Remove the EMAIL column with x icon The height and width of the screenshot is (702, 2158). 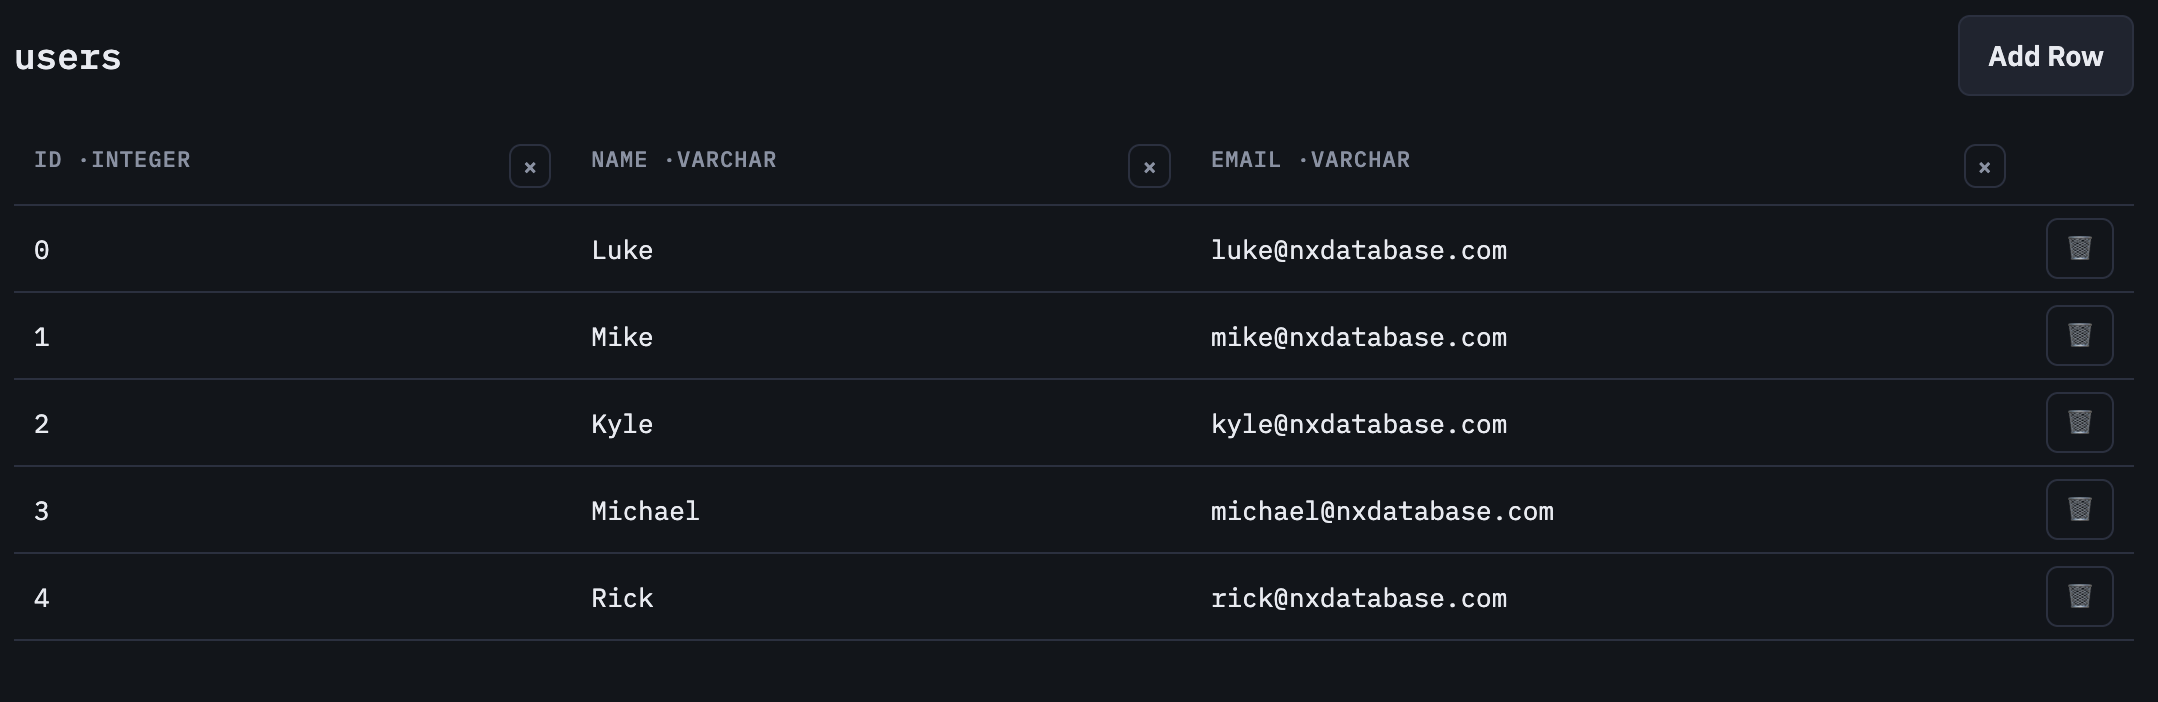coord(1984,166)
